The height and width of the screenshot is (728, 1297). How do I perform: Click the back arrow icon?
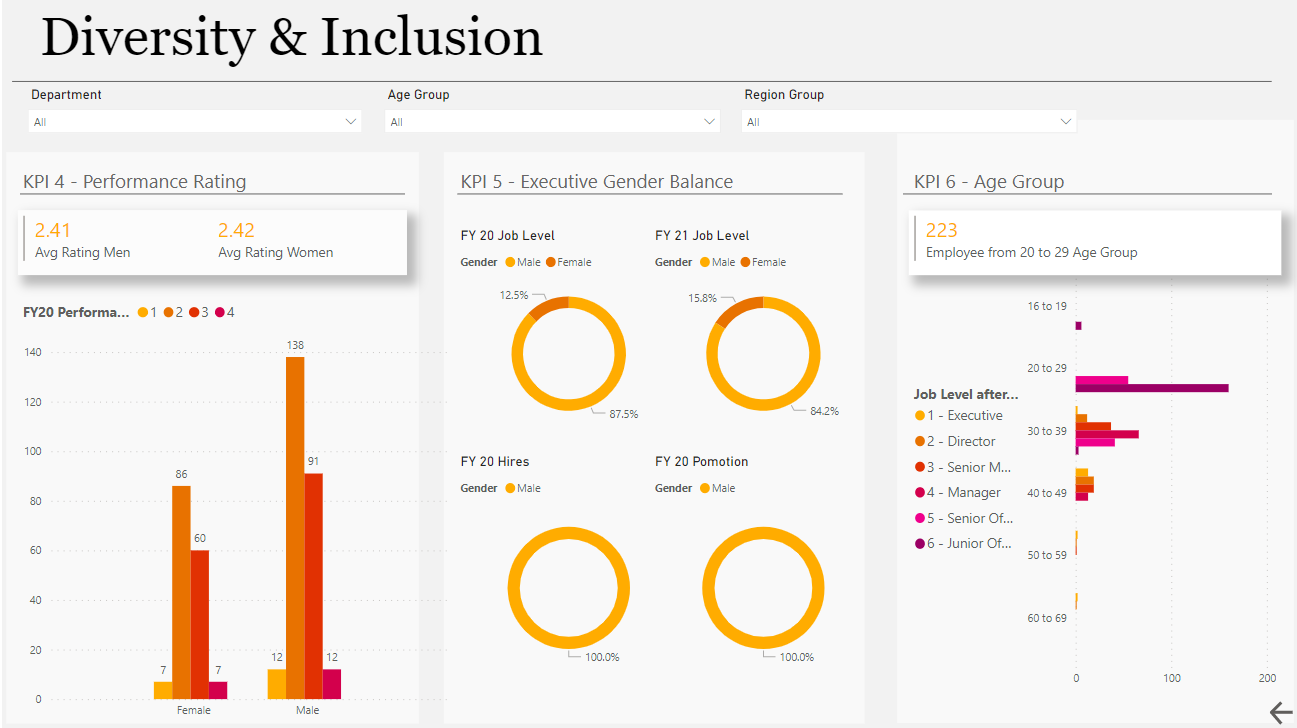pyautogui.click(x=1280, y=712)
